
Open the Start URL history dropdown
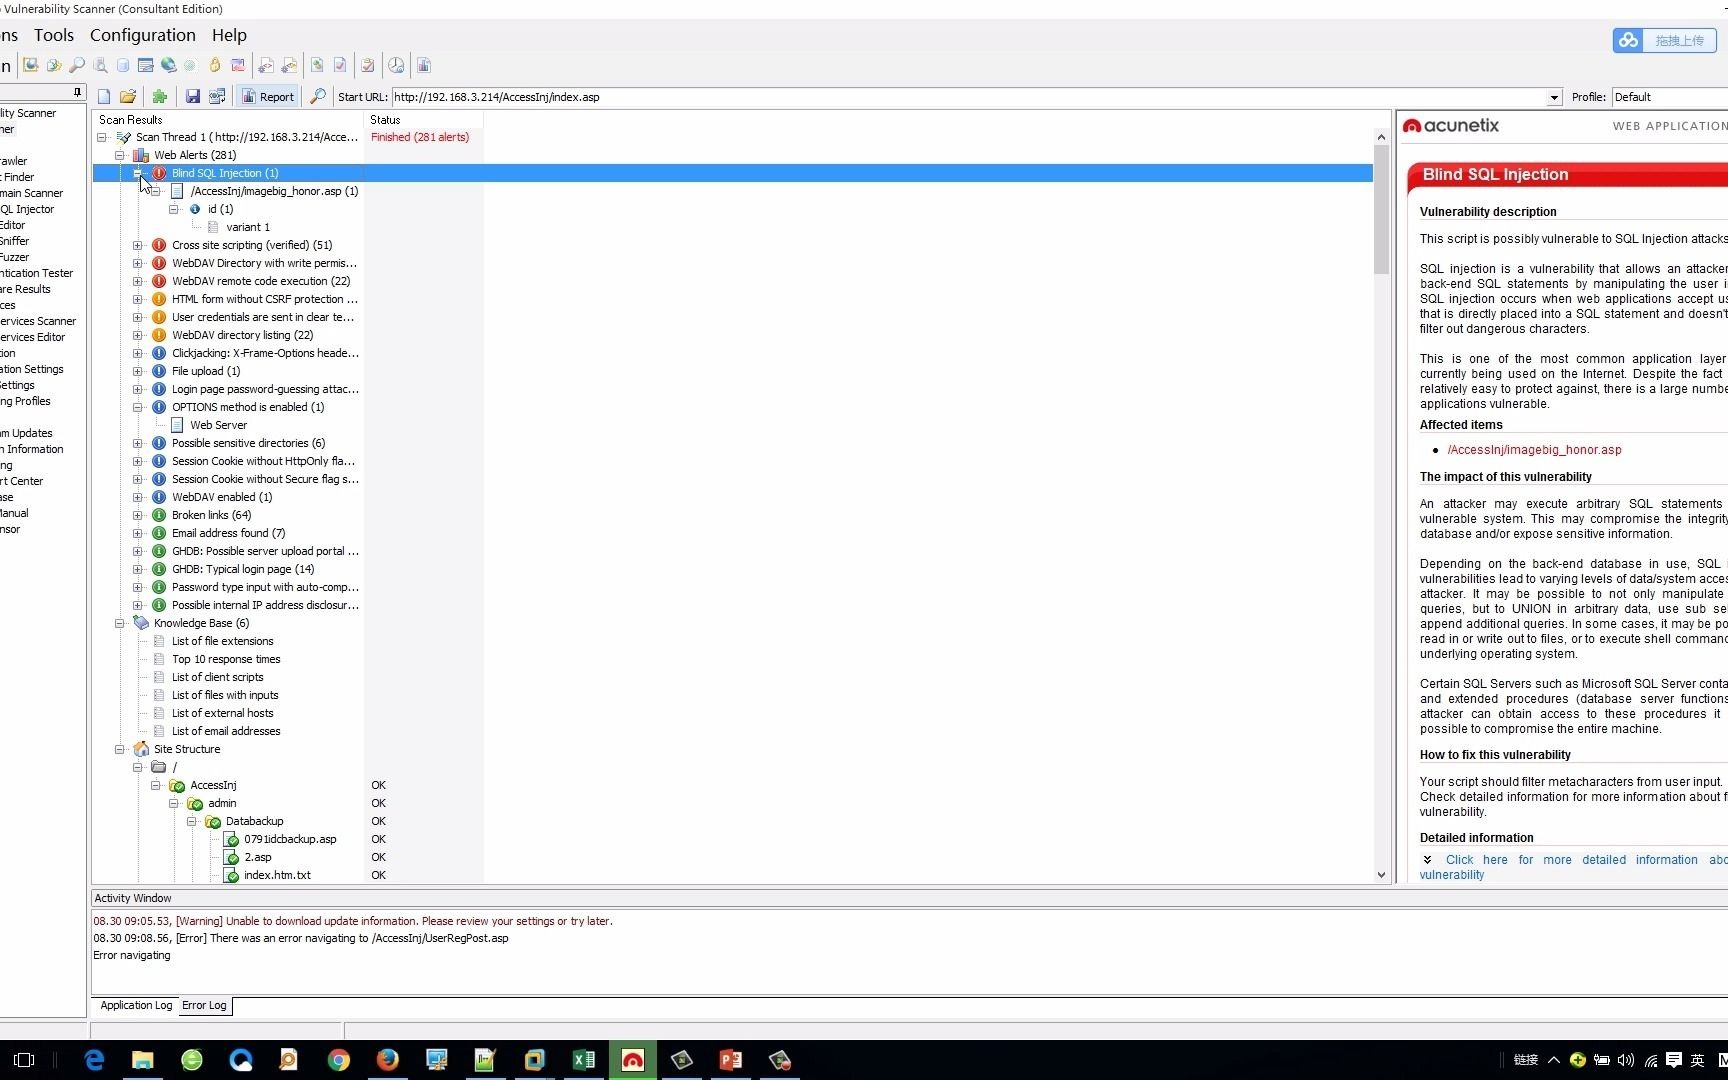pyautogui.click(x=1552, y=97)
